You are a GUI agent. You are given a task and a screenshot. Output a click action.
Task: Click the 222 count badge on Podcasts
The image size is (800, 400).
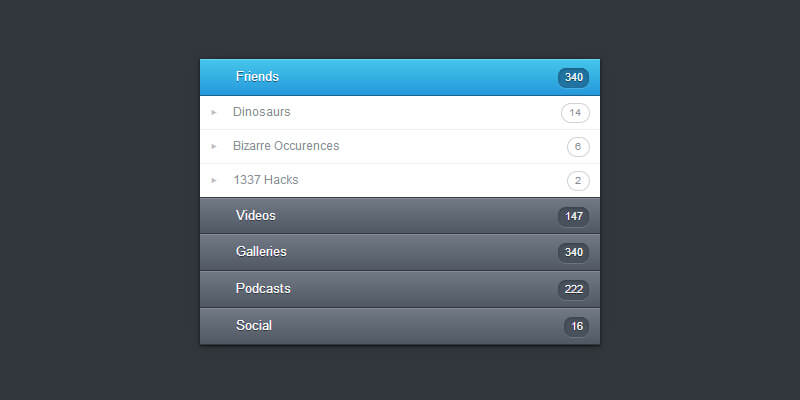tap(574, 289)
